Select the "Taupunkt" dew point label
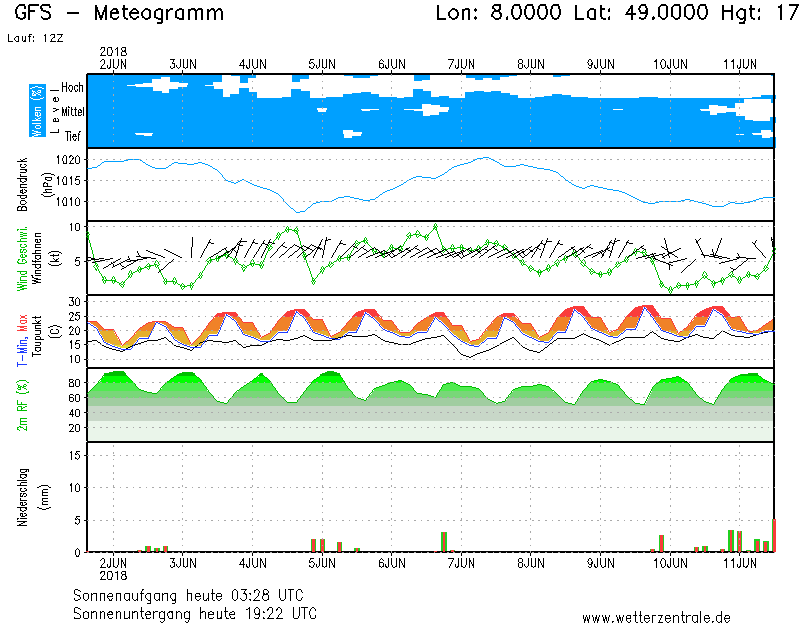Image resolution: width=800 pixels, height=625 pixels. [38, 336]
